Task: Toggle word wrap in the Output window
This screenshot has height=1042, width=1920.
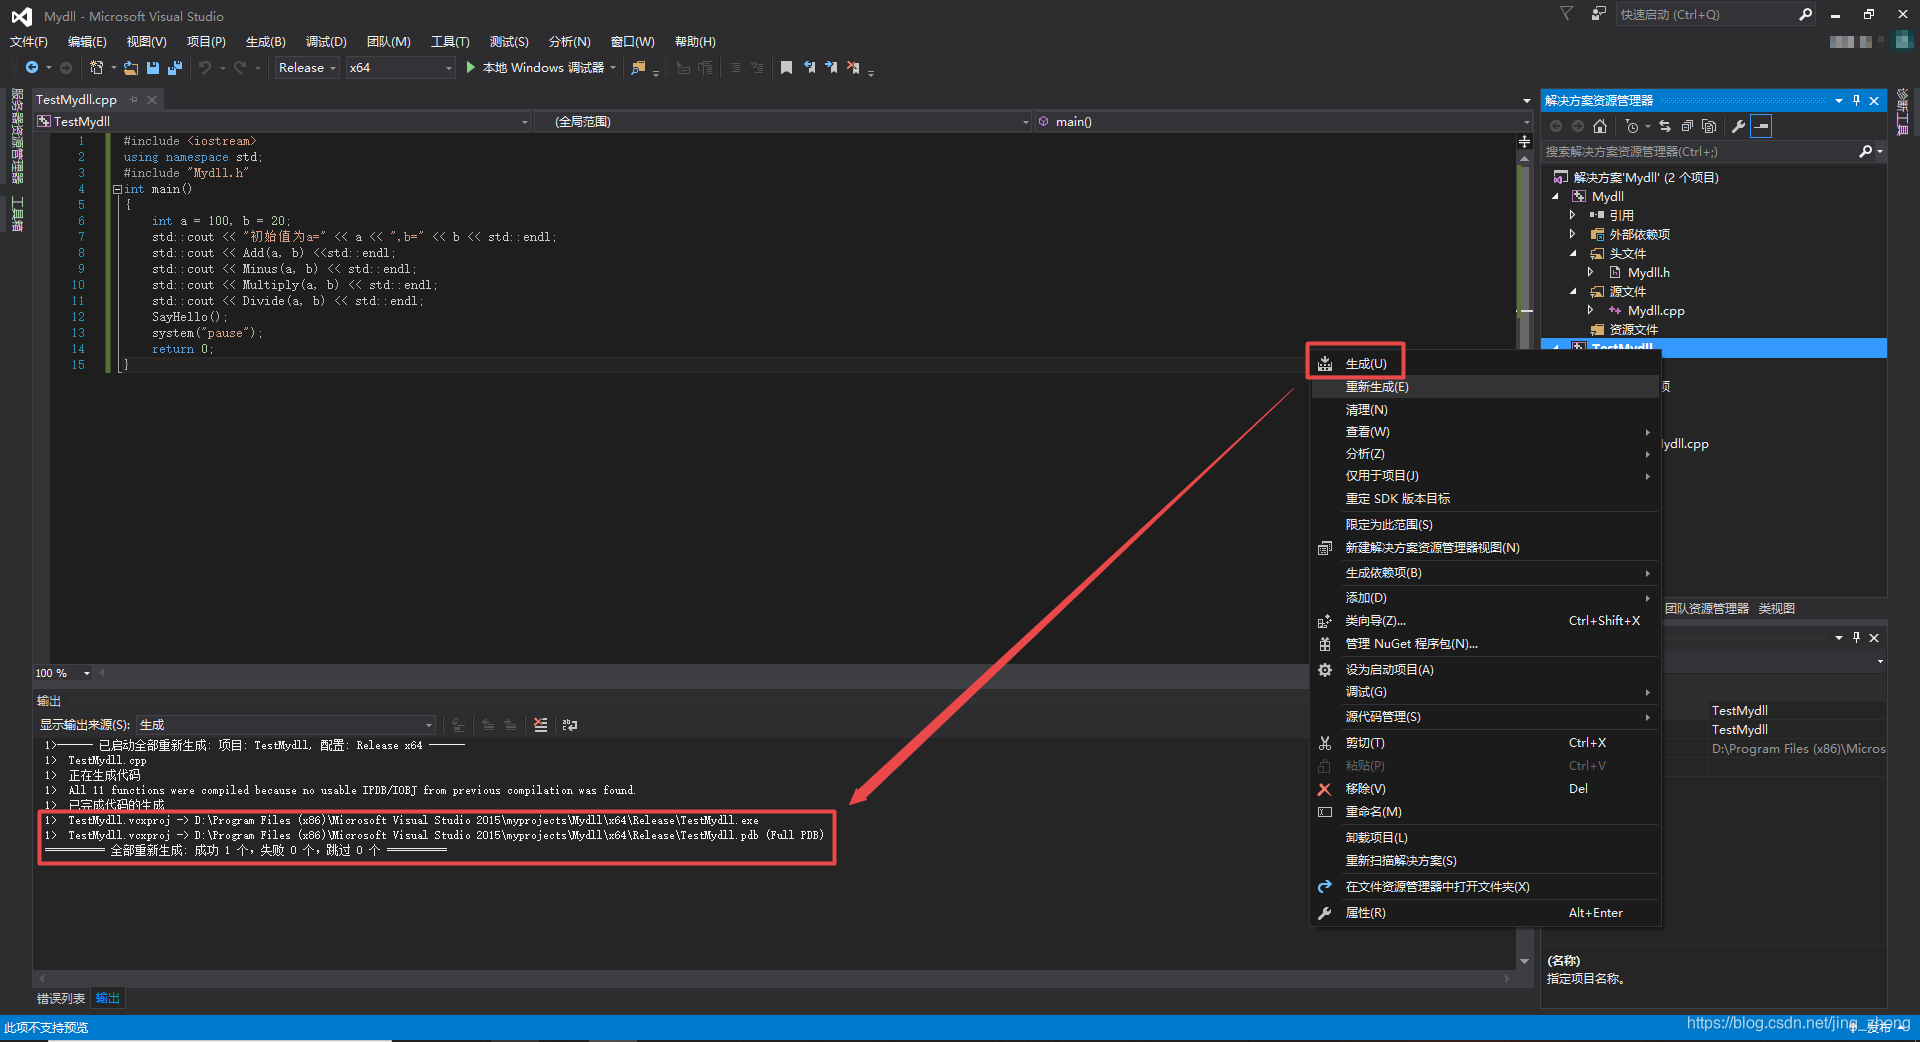Action: [x=570, y=725]
